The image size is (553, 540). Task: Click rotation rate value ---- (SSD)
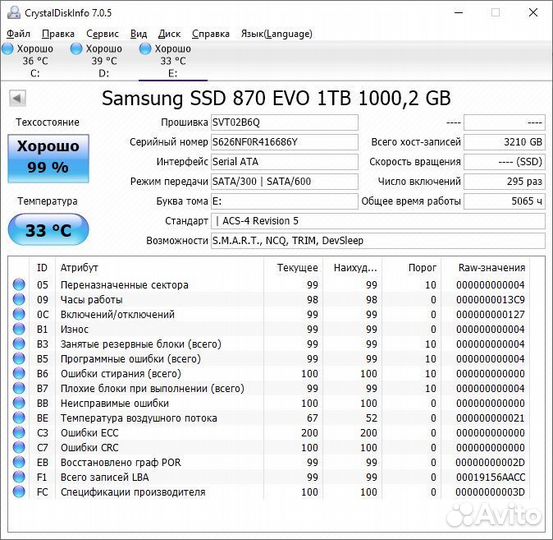click(504, 162)
